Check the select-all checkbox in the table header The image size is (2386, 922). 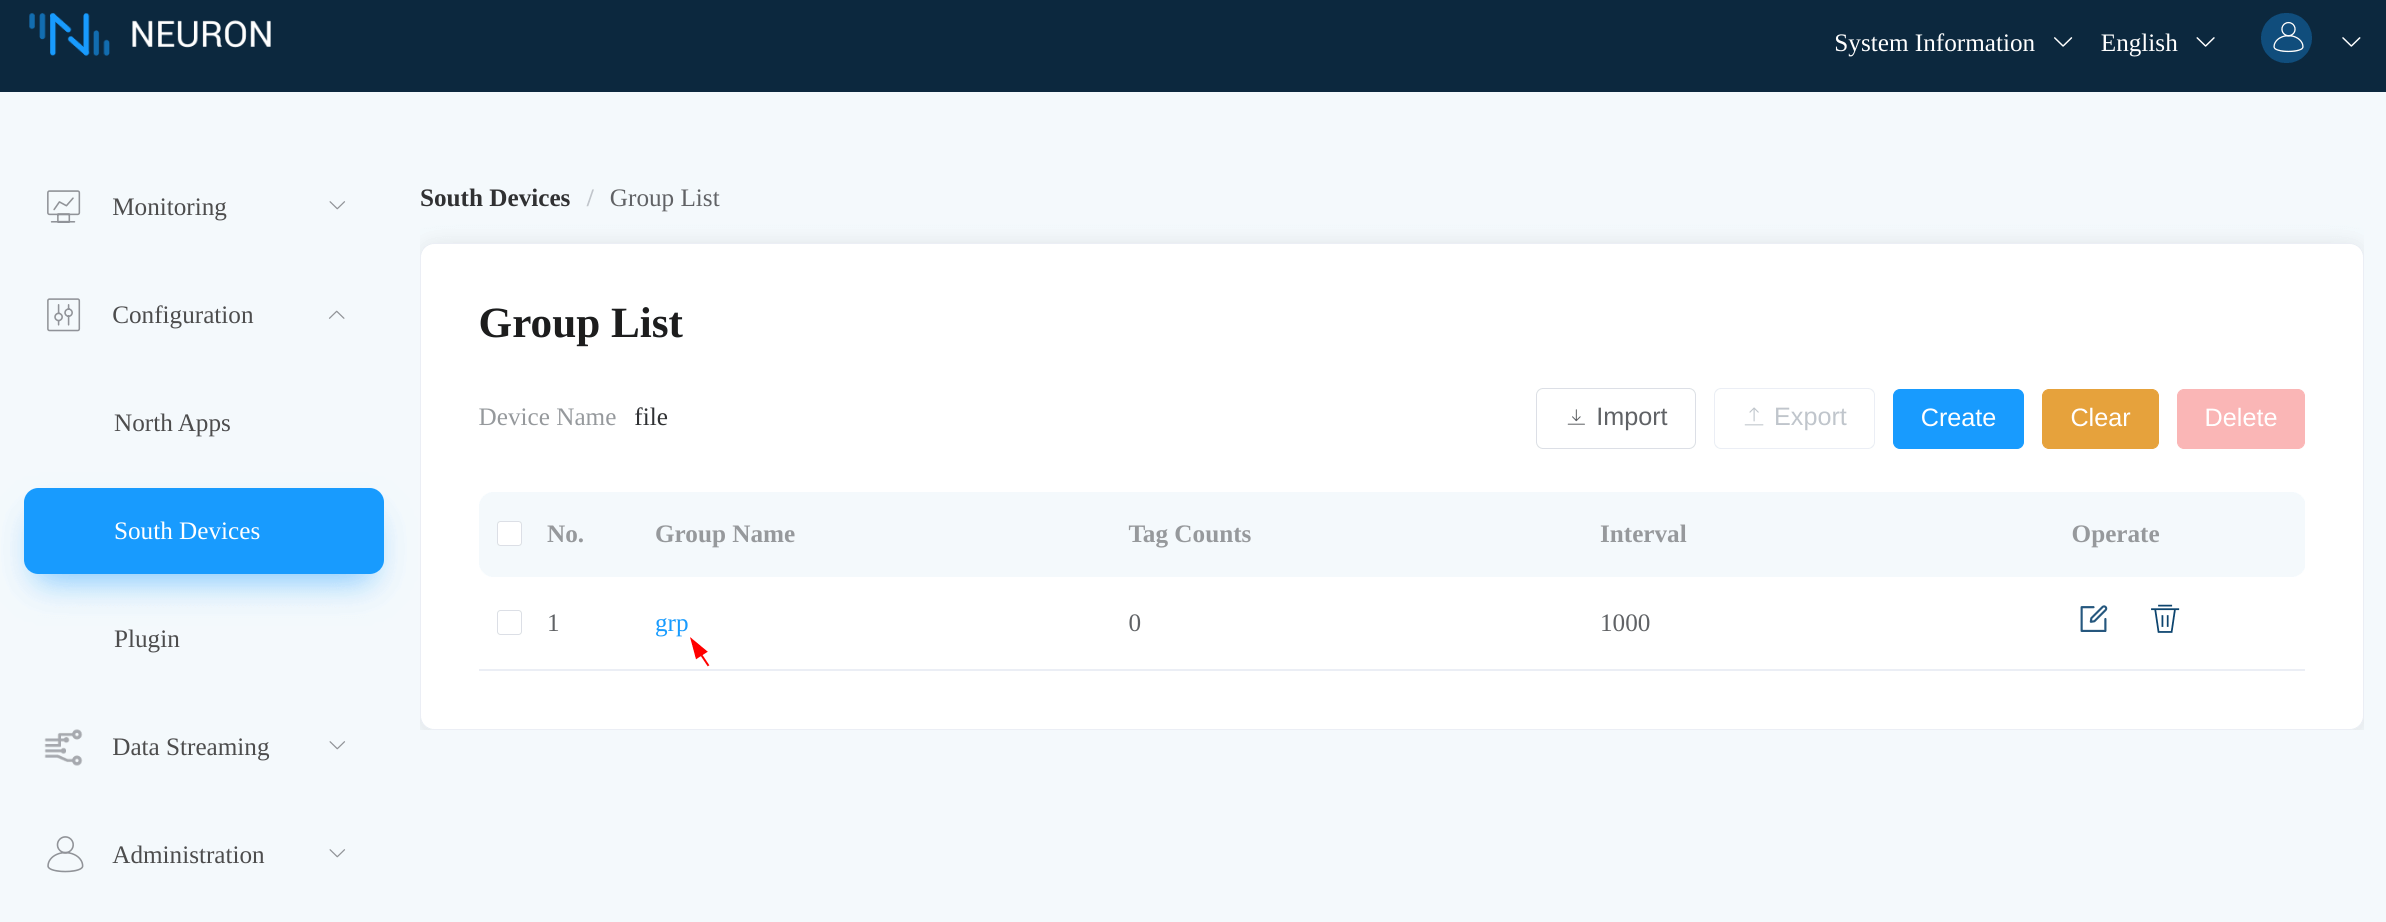coord(510,533)
